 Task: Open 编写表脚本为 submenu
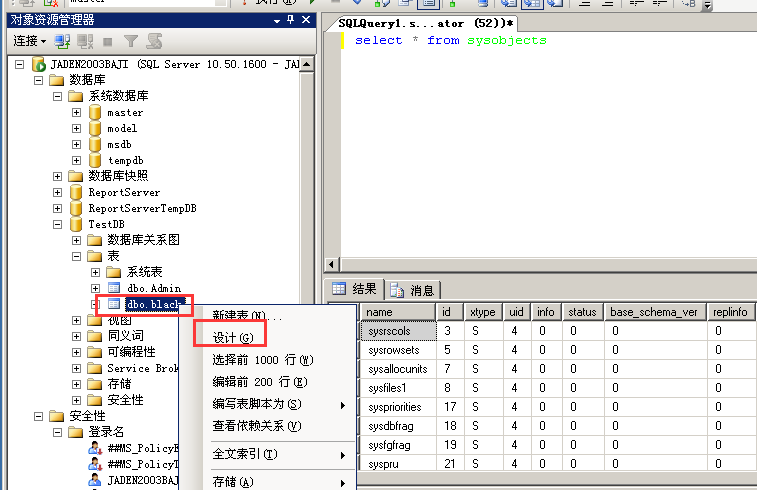point(268,404)
